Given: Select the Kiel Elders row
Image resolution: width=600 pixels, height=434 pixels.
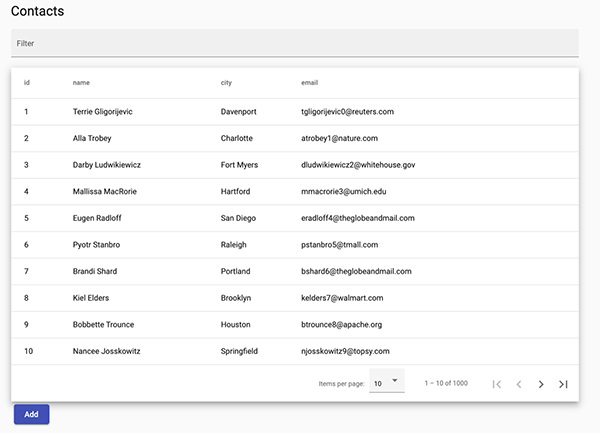Looking at the screenshot, I should [295, 298].
